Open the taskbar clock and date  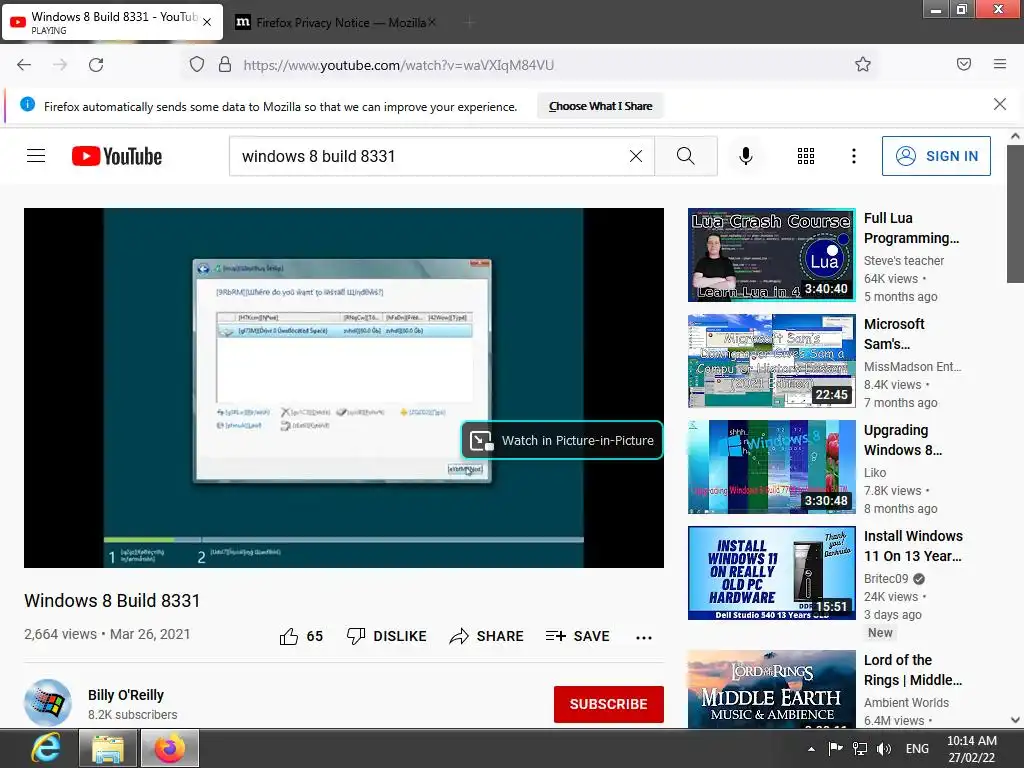tap(972, 749)
